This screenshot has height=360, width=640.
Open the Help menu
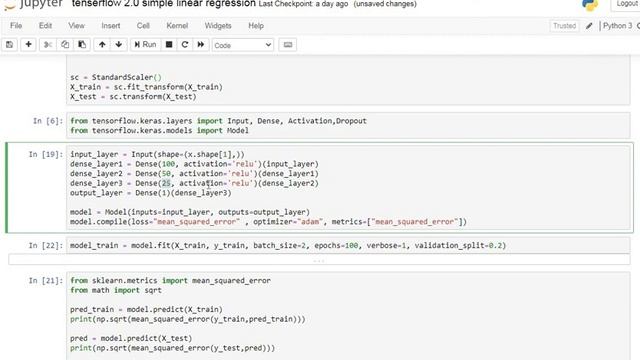pyautogui.click(x=256, y=26)
